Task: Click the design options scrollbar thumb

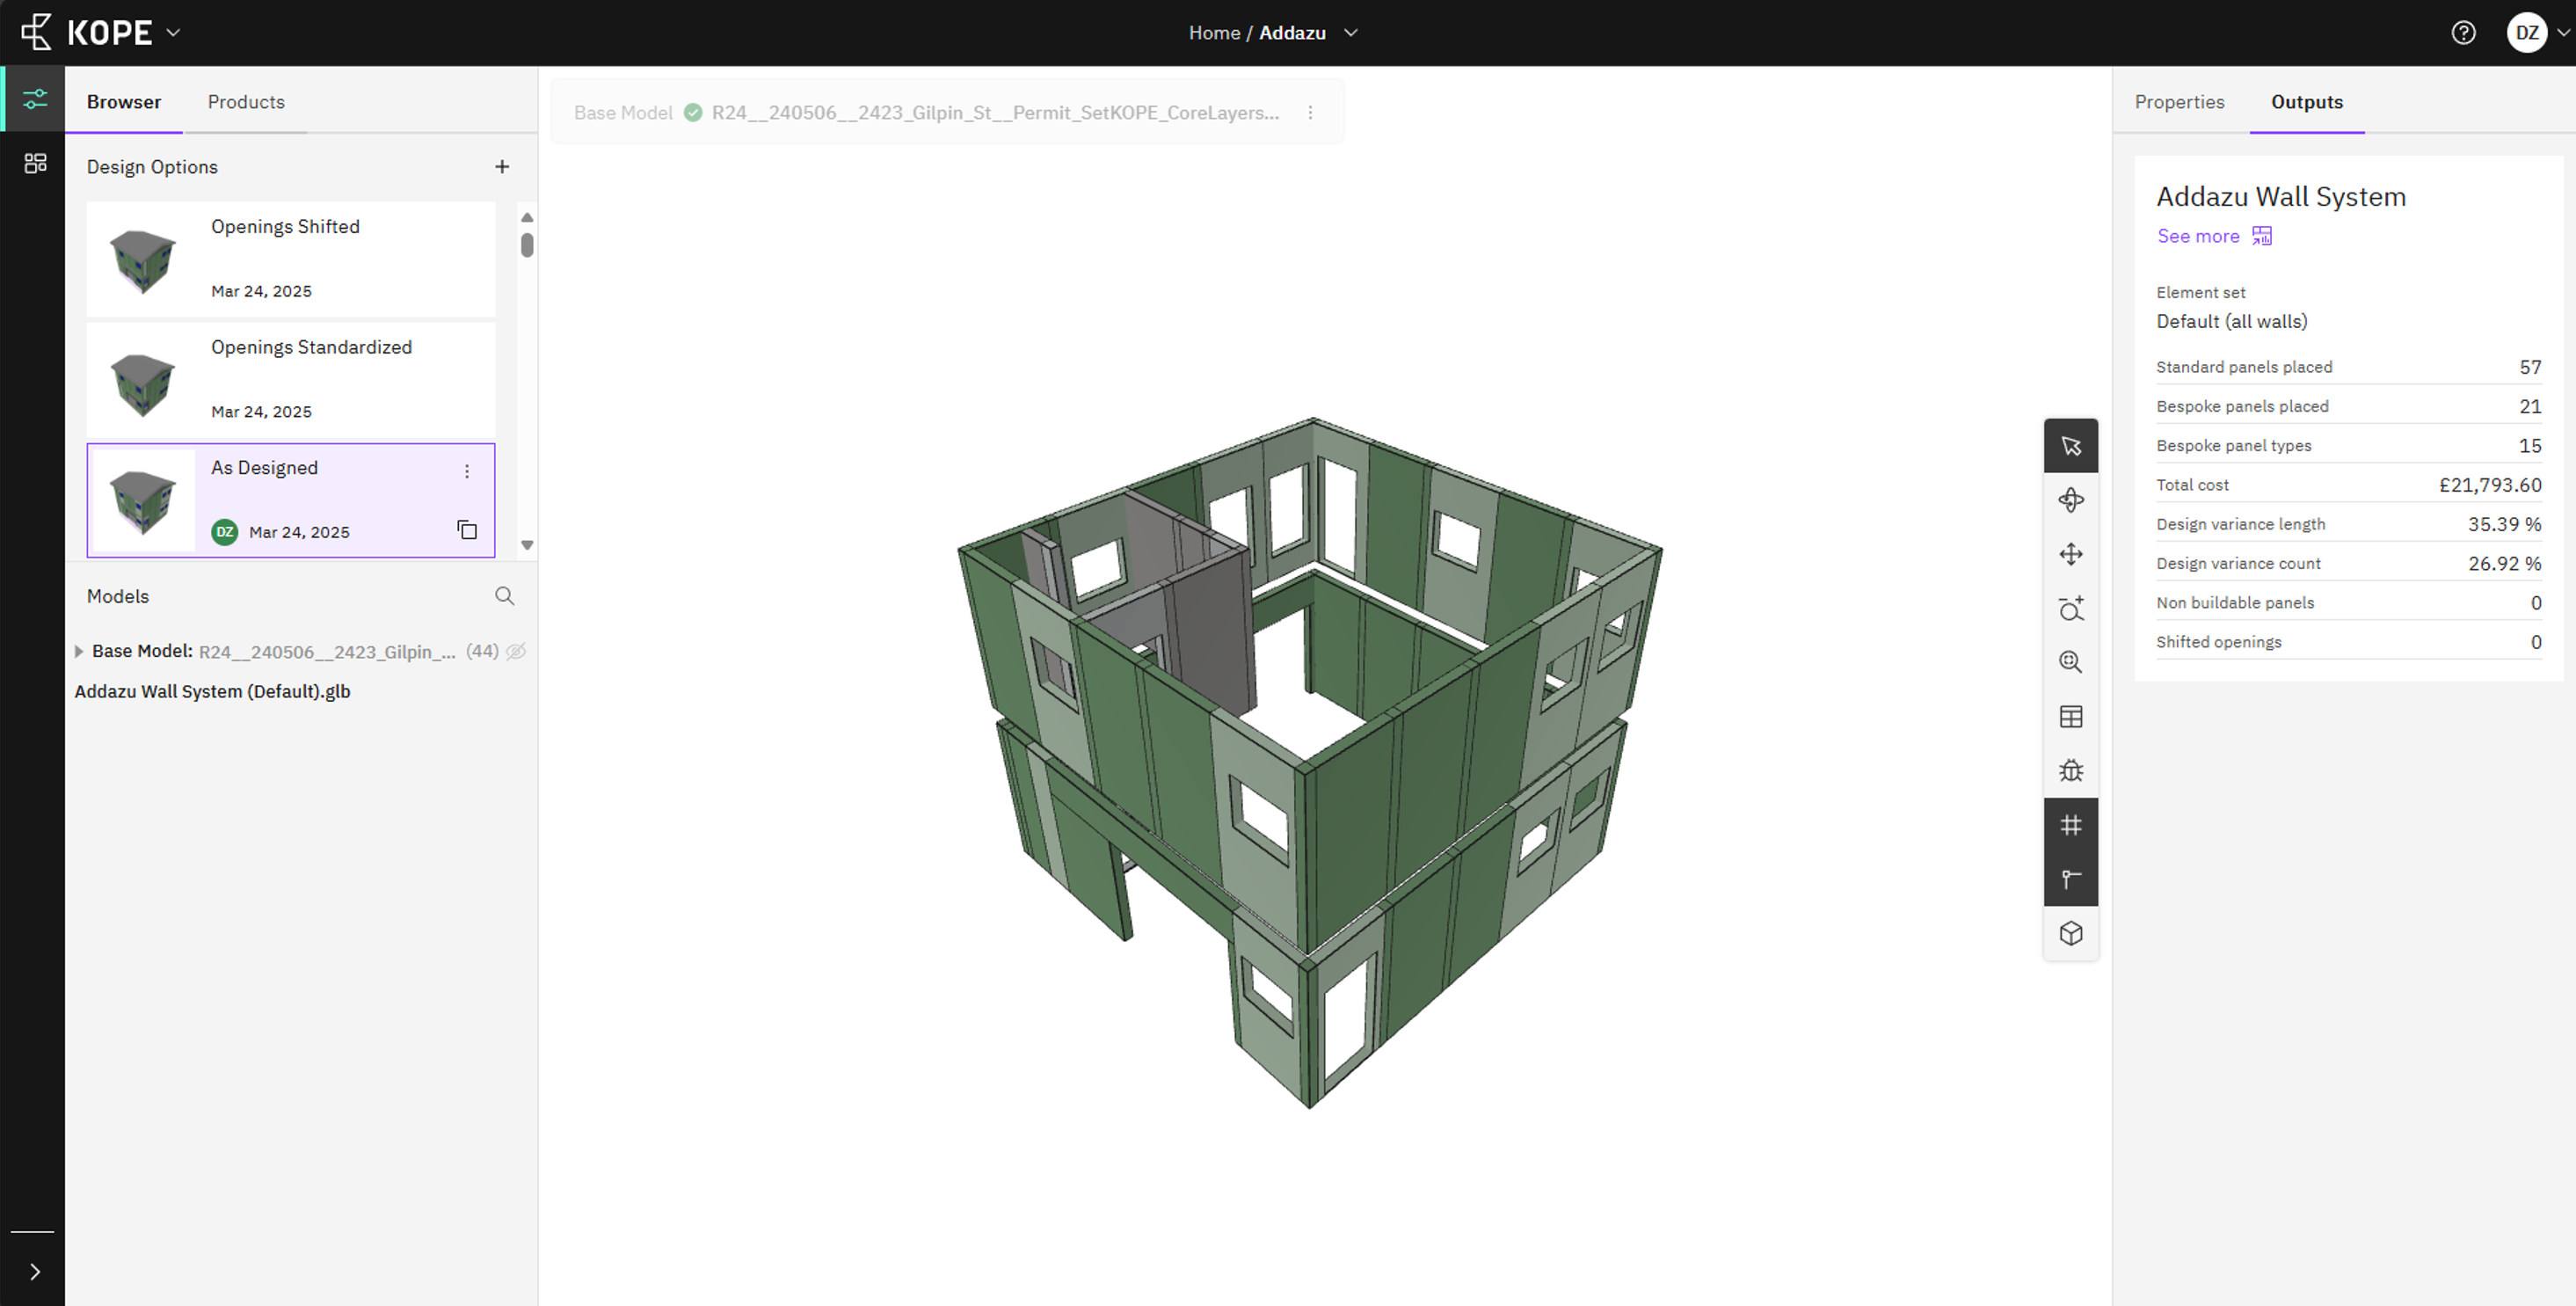Action: click(527, 245)
